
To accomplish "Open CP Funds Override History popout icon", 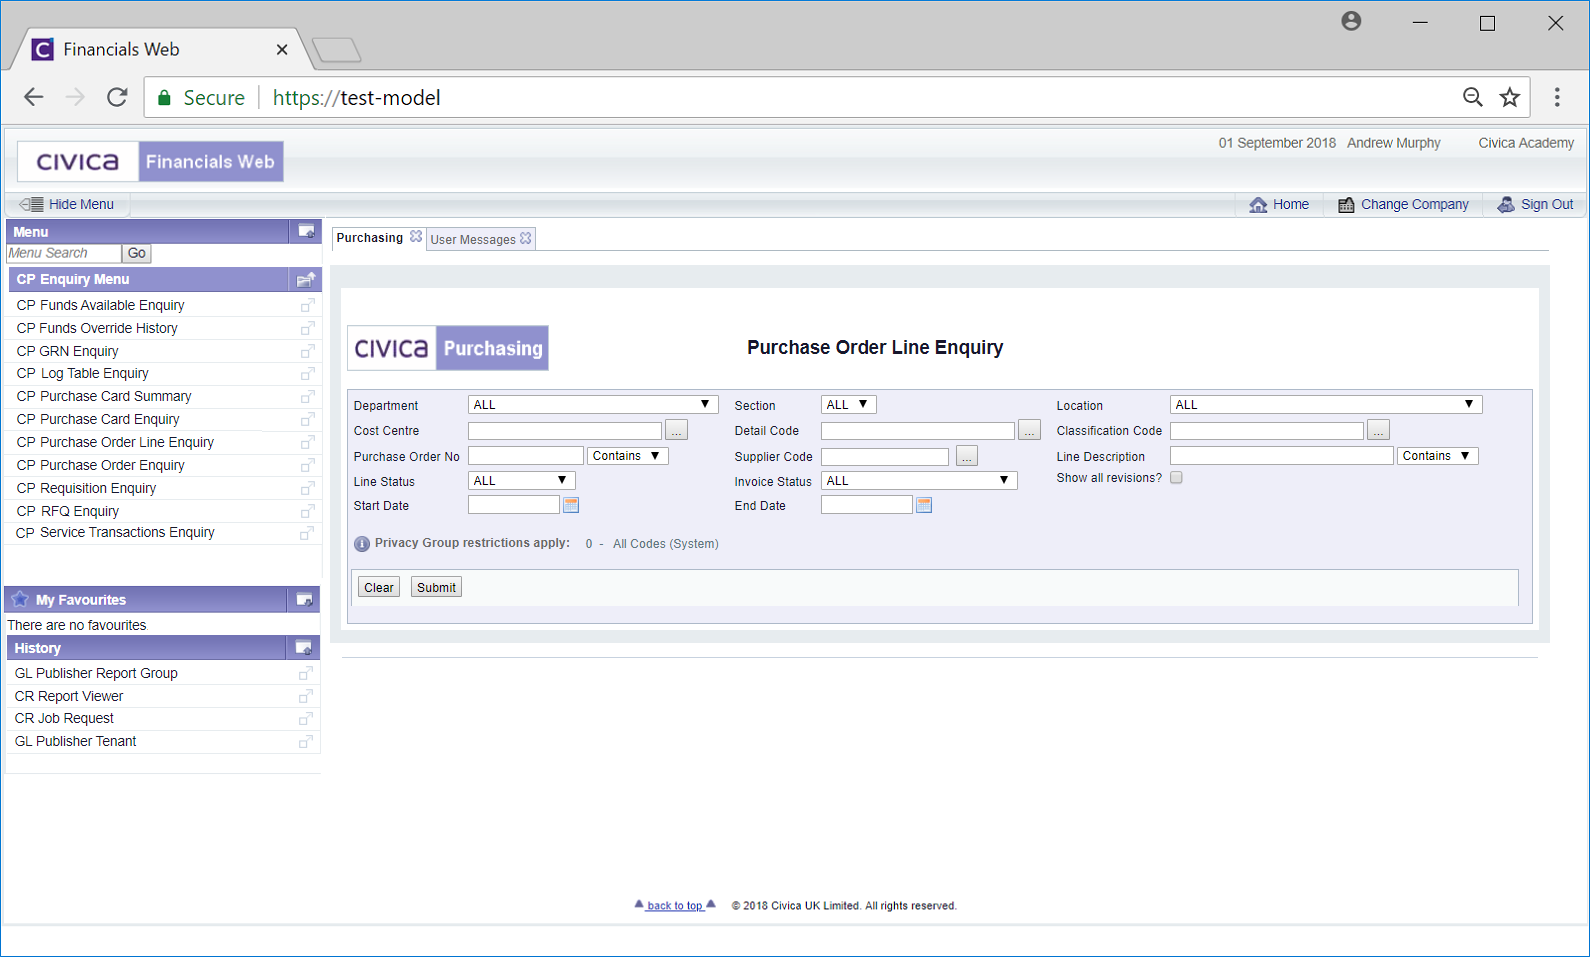I will 308,328.
